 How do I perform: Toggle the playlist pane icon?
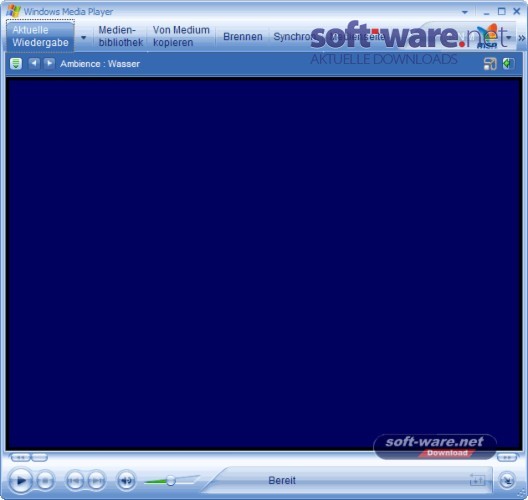[508, 63]
